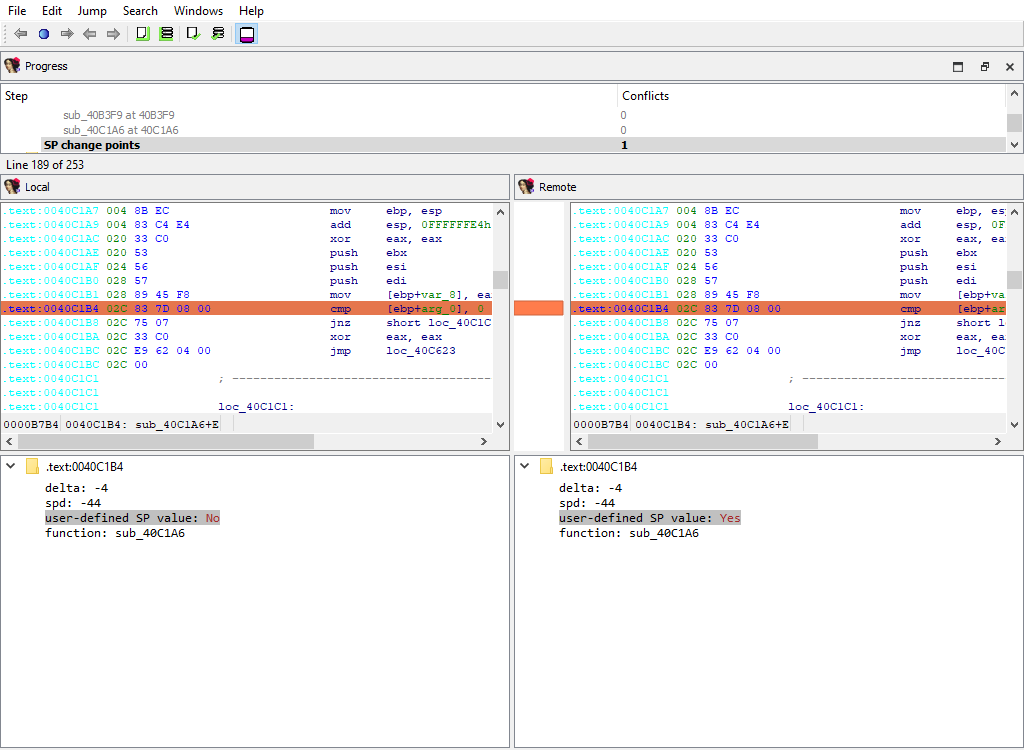Click the orange conflict marker between panes
This screenshot has height=750, width=1024.
pyautogui.click(x=539, y=309)
